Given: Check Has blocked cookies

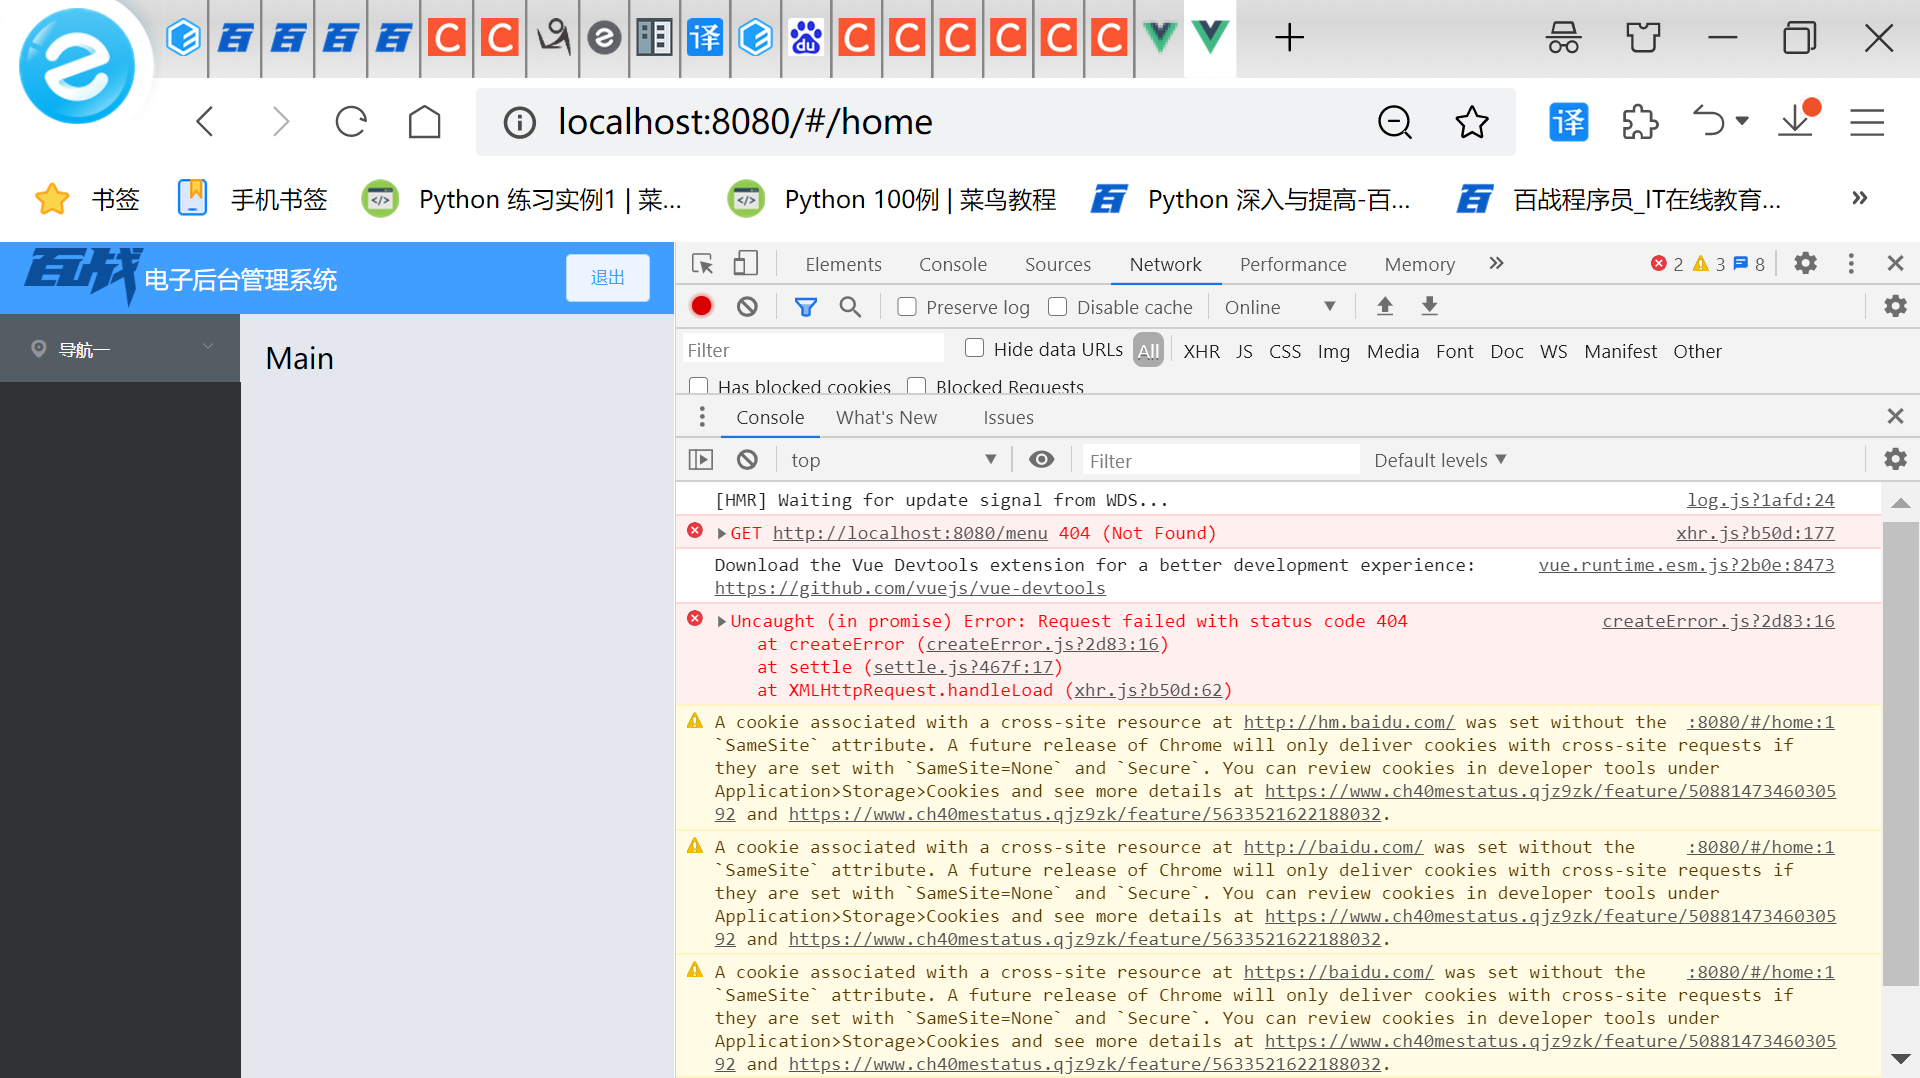Looking at the screenshot, I should click(699, 386).
